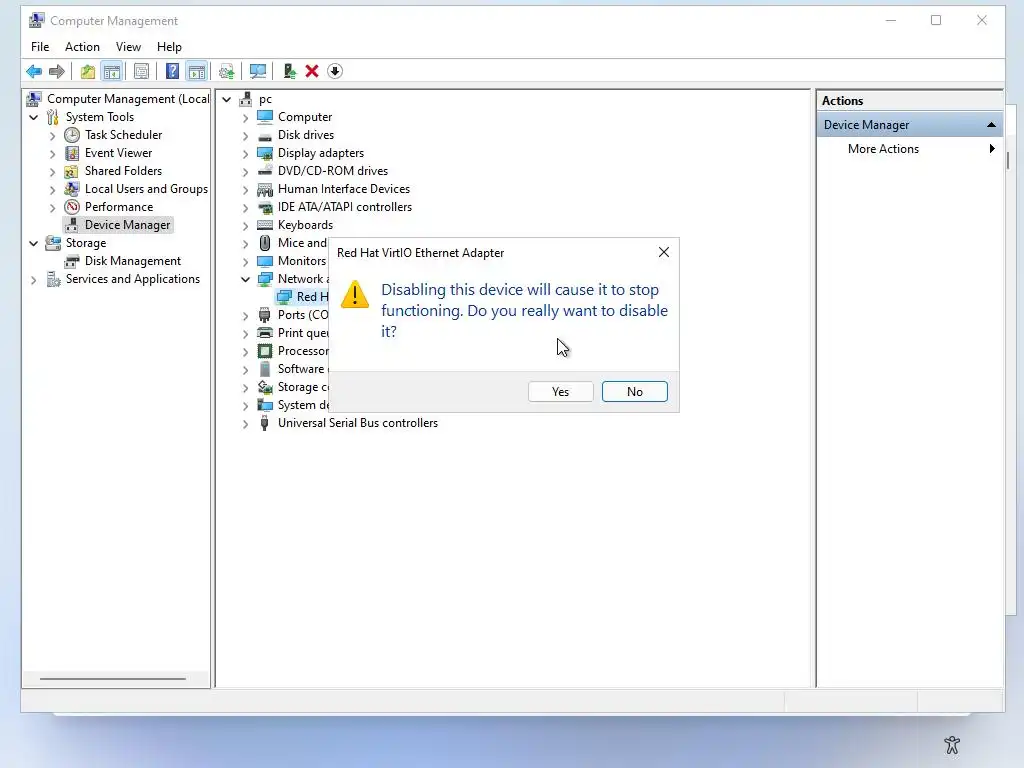Image resolution: width=1024 pixels, height=768 pixels.
Task: Click the Disk Management icon
Action: (72, 261)
